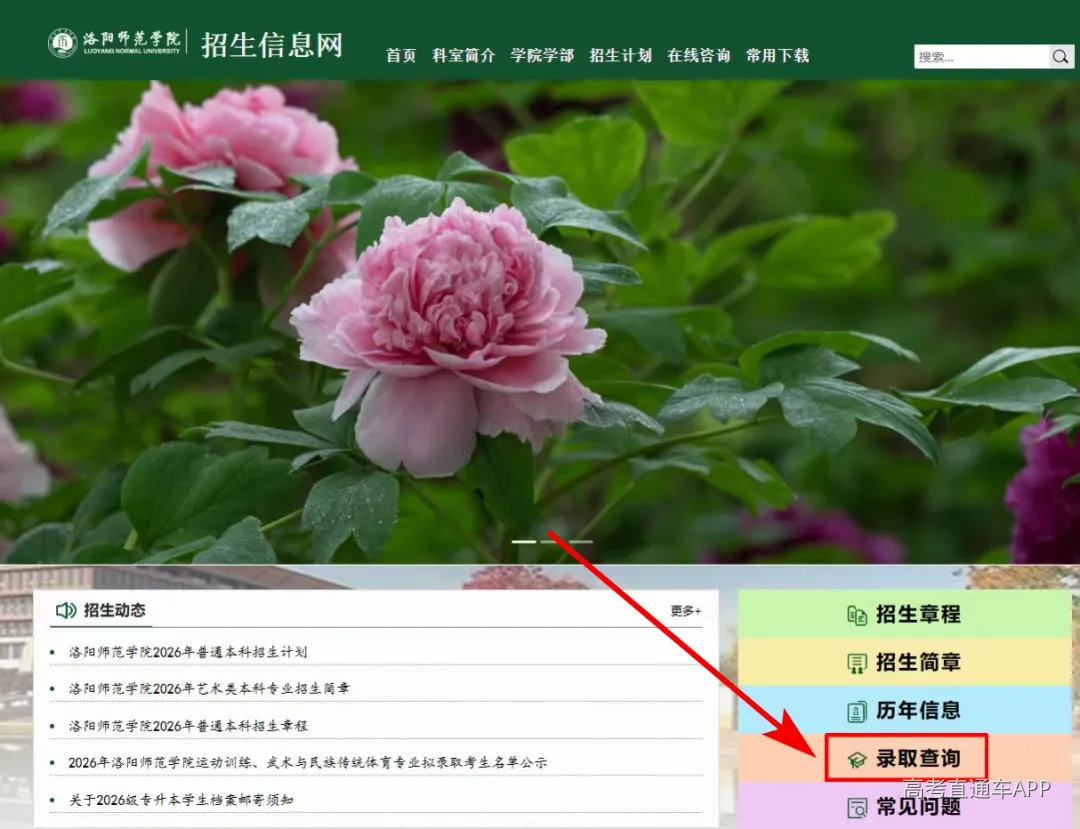
Task: Expand the news list via 更多+
Action: click(686, 611)
